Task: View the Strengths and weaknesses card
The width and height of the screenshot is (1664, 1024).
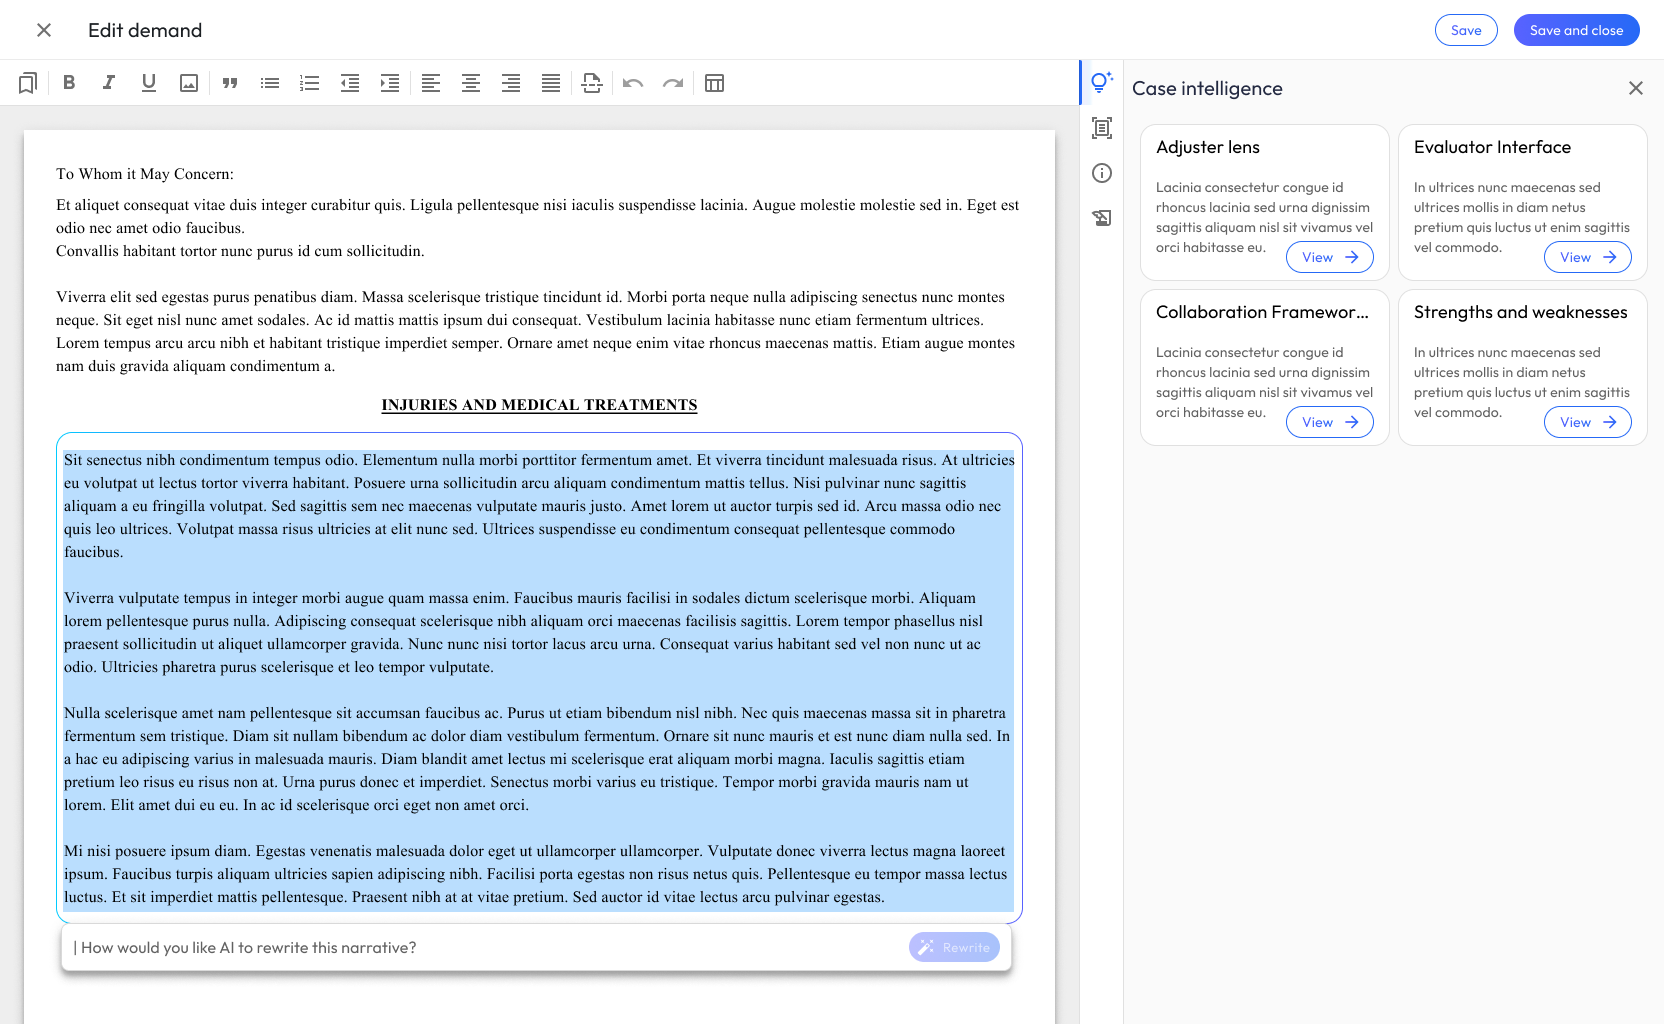Action: tap(1588, 422)
